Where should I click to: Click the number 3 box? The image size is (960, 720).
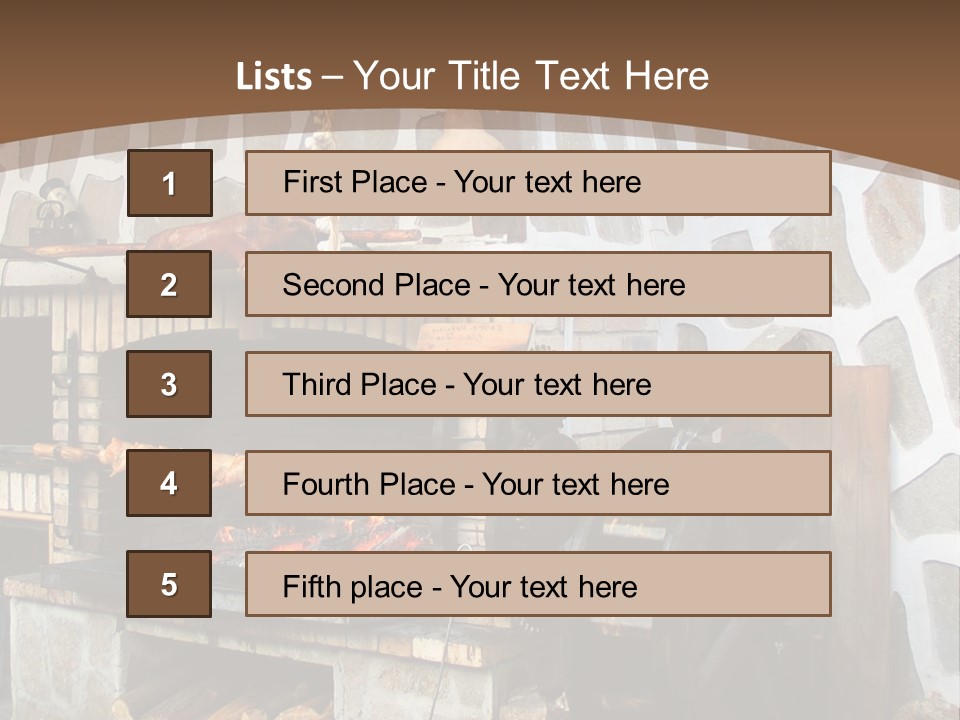point(169,384)
